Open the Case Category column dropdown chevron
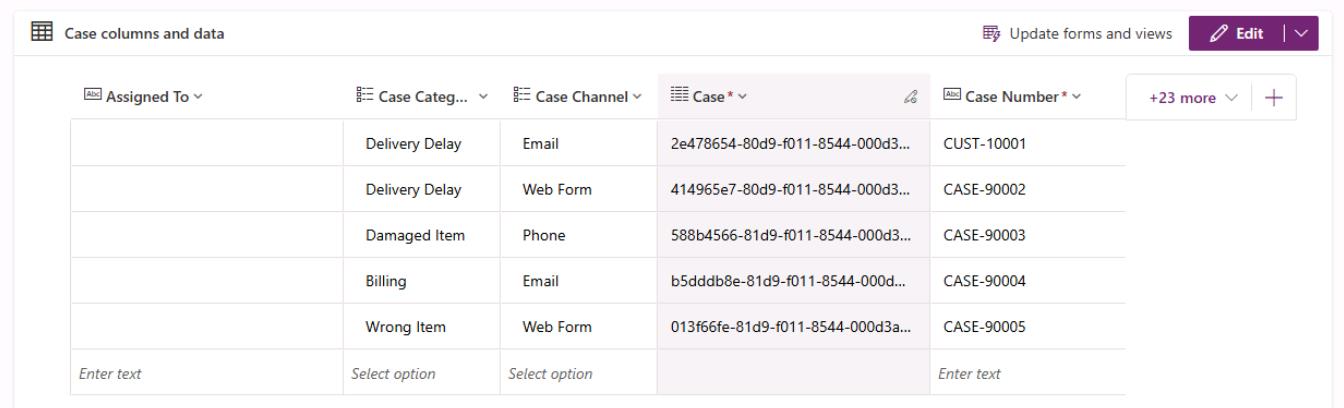Screen dimensions: 1344x408 [x=484, y=96]
